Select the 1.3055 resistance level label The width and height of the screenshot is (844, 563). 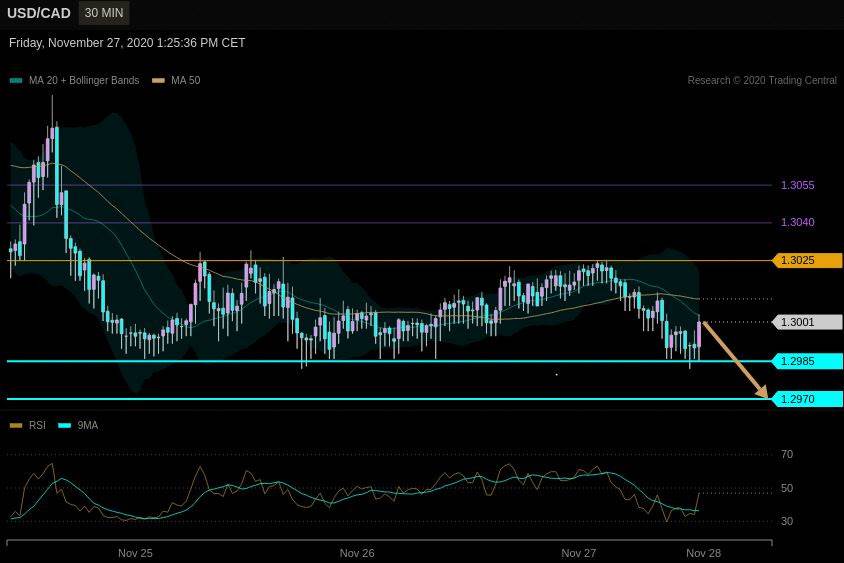798,185
